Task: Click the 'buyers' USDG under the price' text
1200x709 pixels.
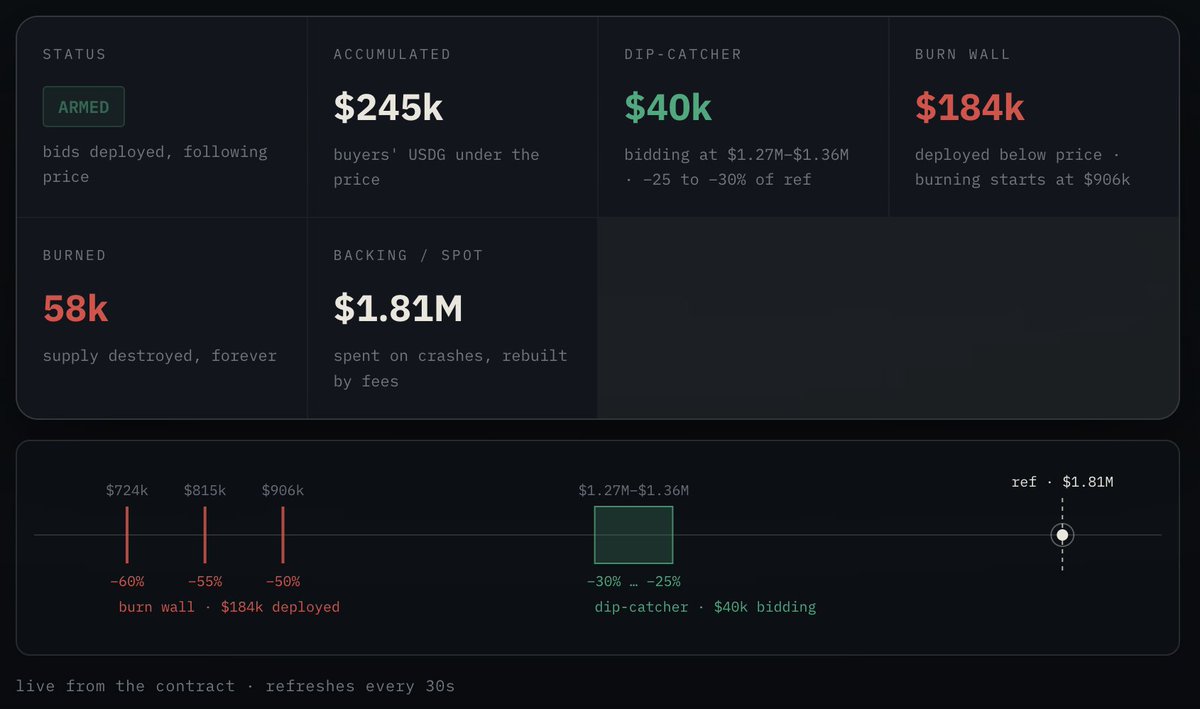Action: coord(436,167)
